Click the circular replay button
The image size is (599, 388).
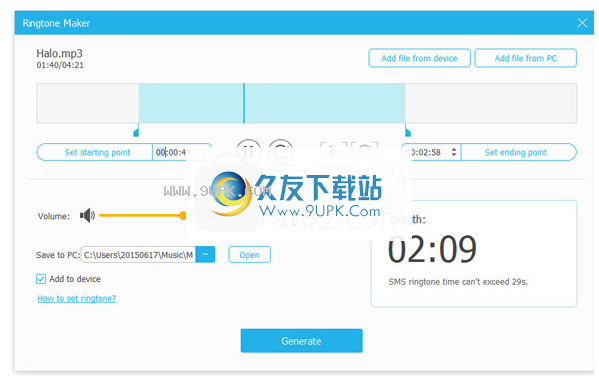(281, 151)
